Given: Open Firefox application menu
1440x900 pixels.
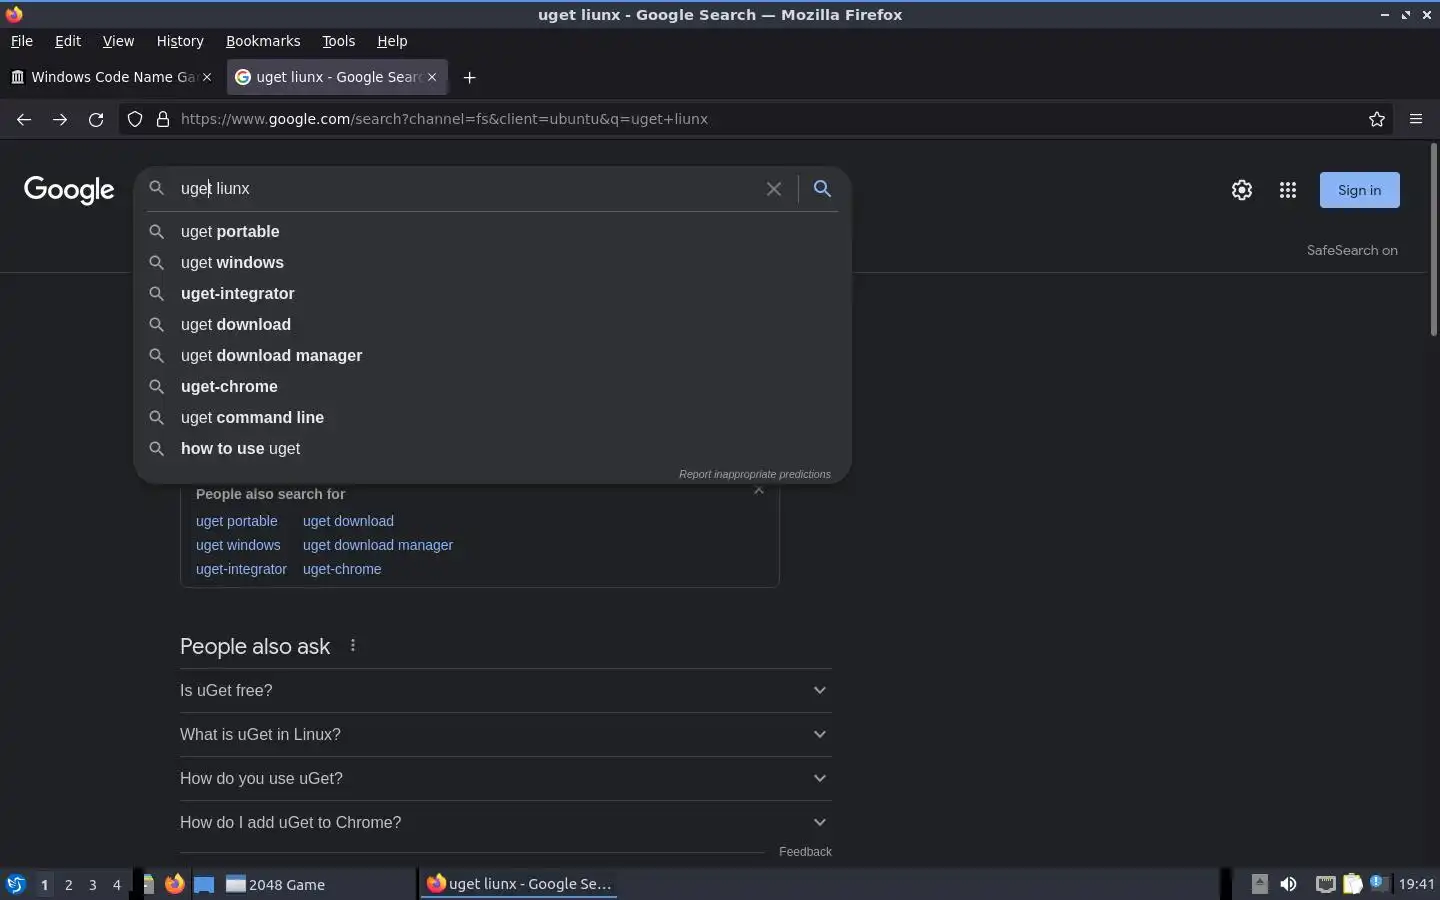Looking at the screenshot, I should pyautogui.click(x=1416, y=119).
